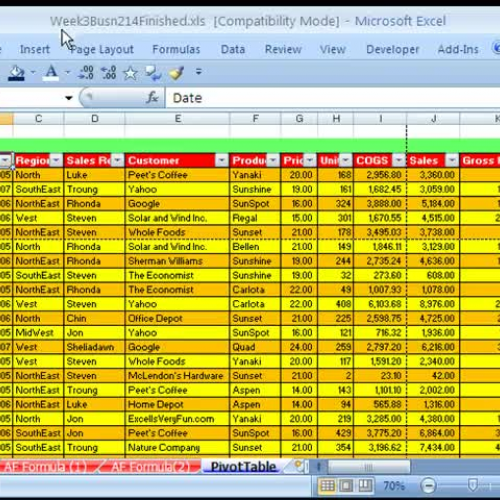Select column C header
This screenshot has height=500, width=500.
tap(39, 119)
